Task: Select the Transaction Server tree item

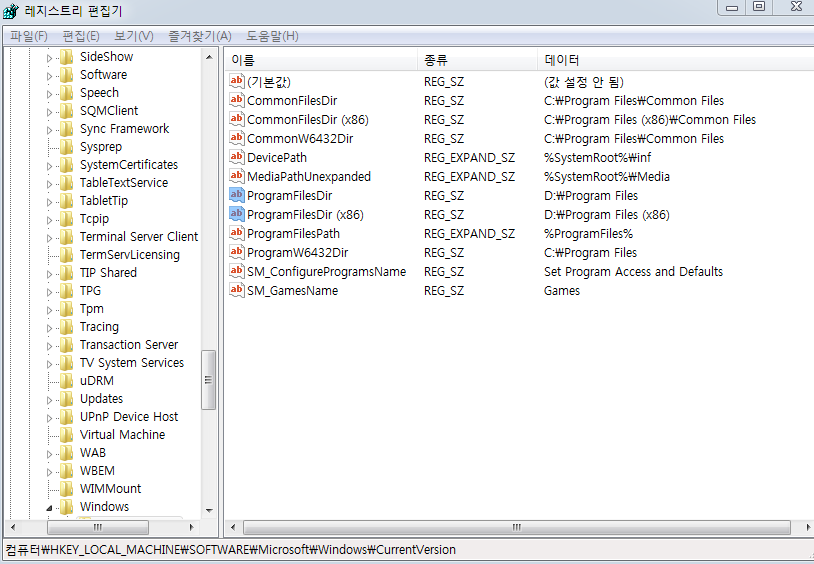Action: click(129, 345)
